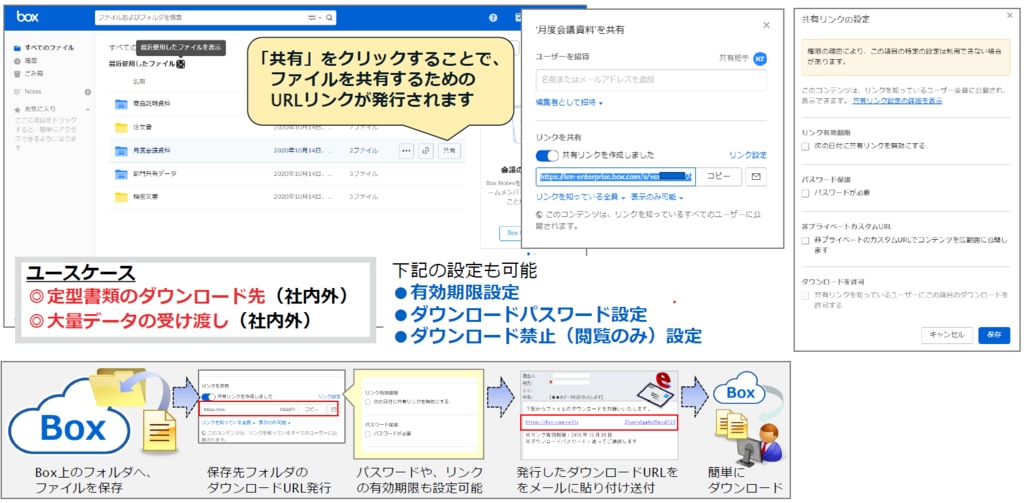
Task: Open the リンクを知っている全員 access dropdown
Action: (581, 197)
